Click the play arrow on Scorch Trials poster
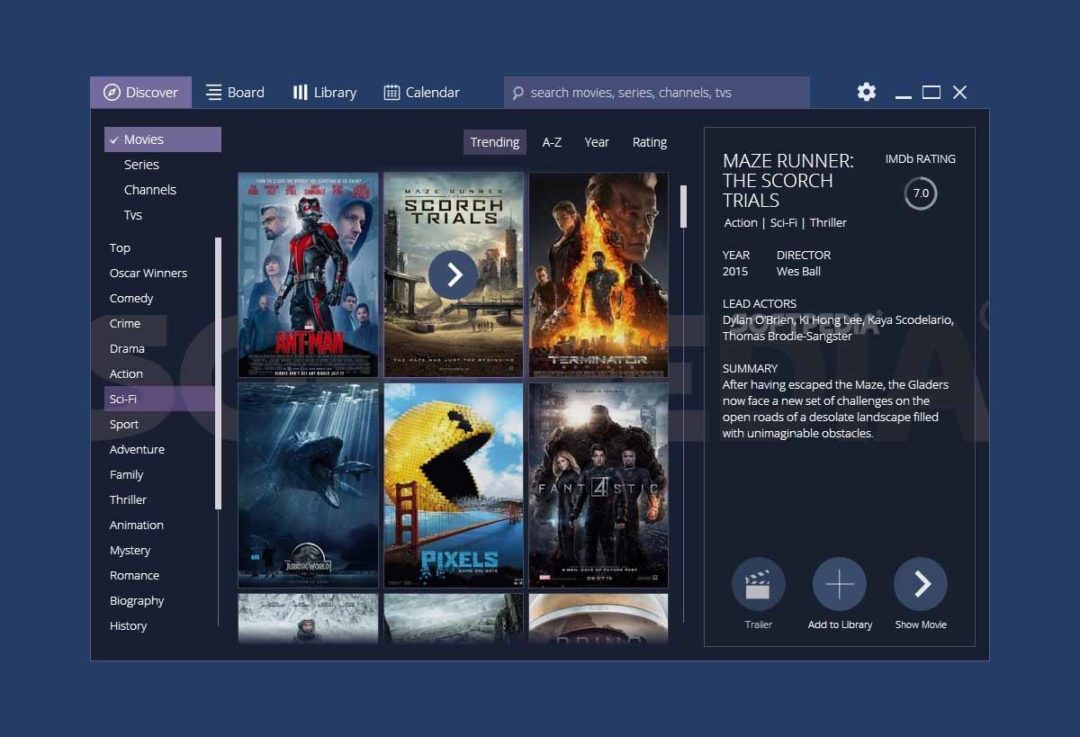 (x=454, y=275)
